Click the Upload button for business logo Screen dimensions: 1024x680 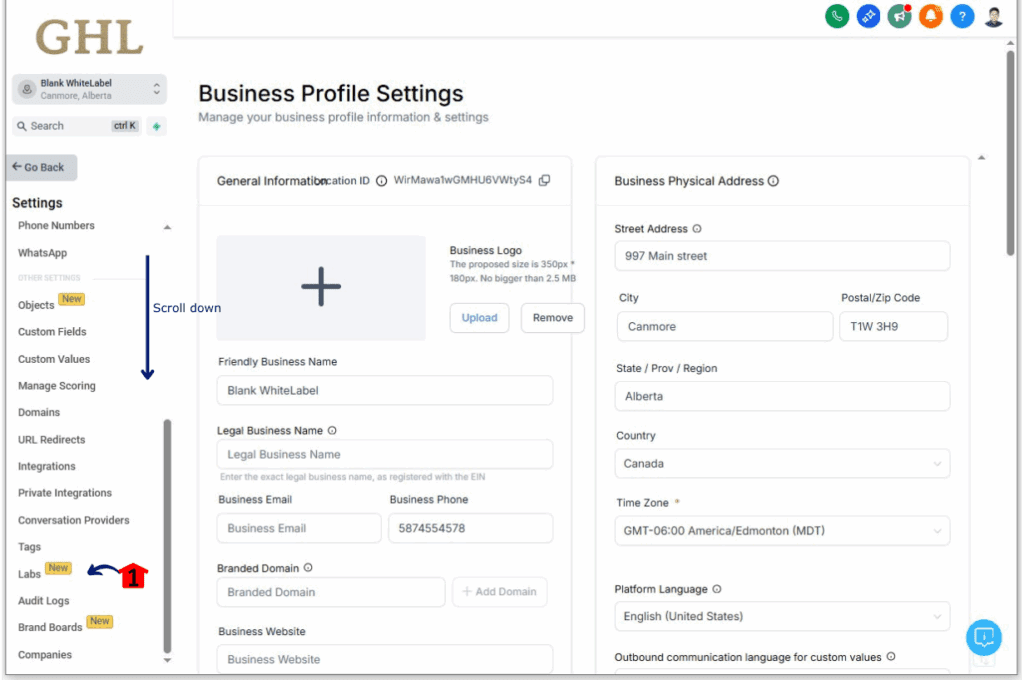(x=479, y=318)
